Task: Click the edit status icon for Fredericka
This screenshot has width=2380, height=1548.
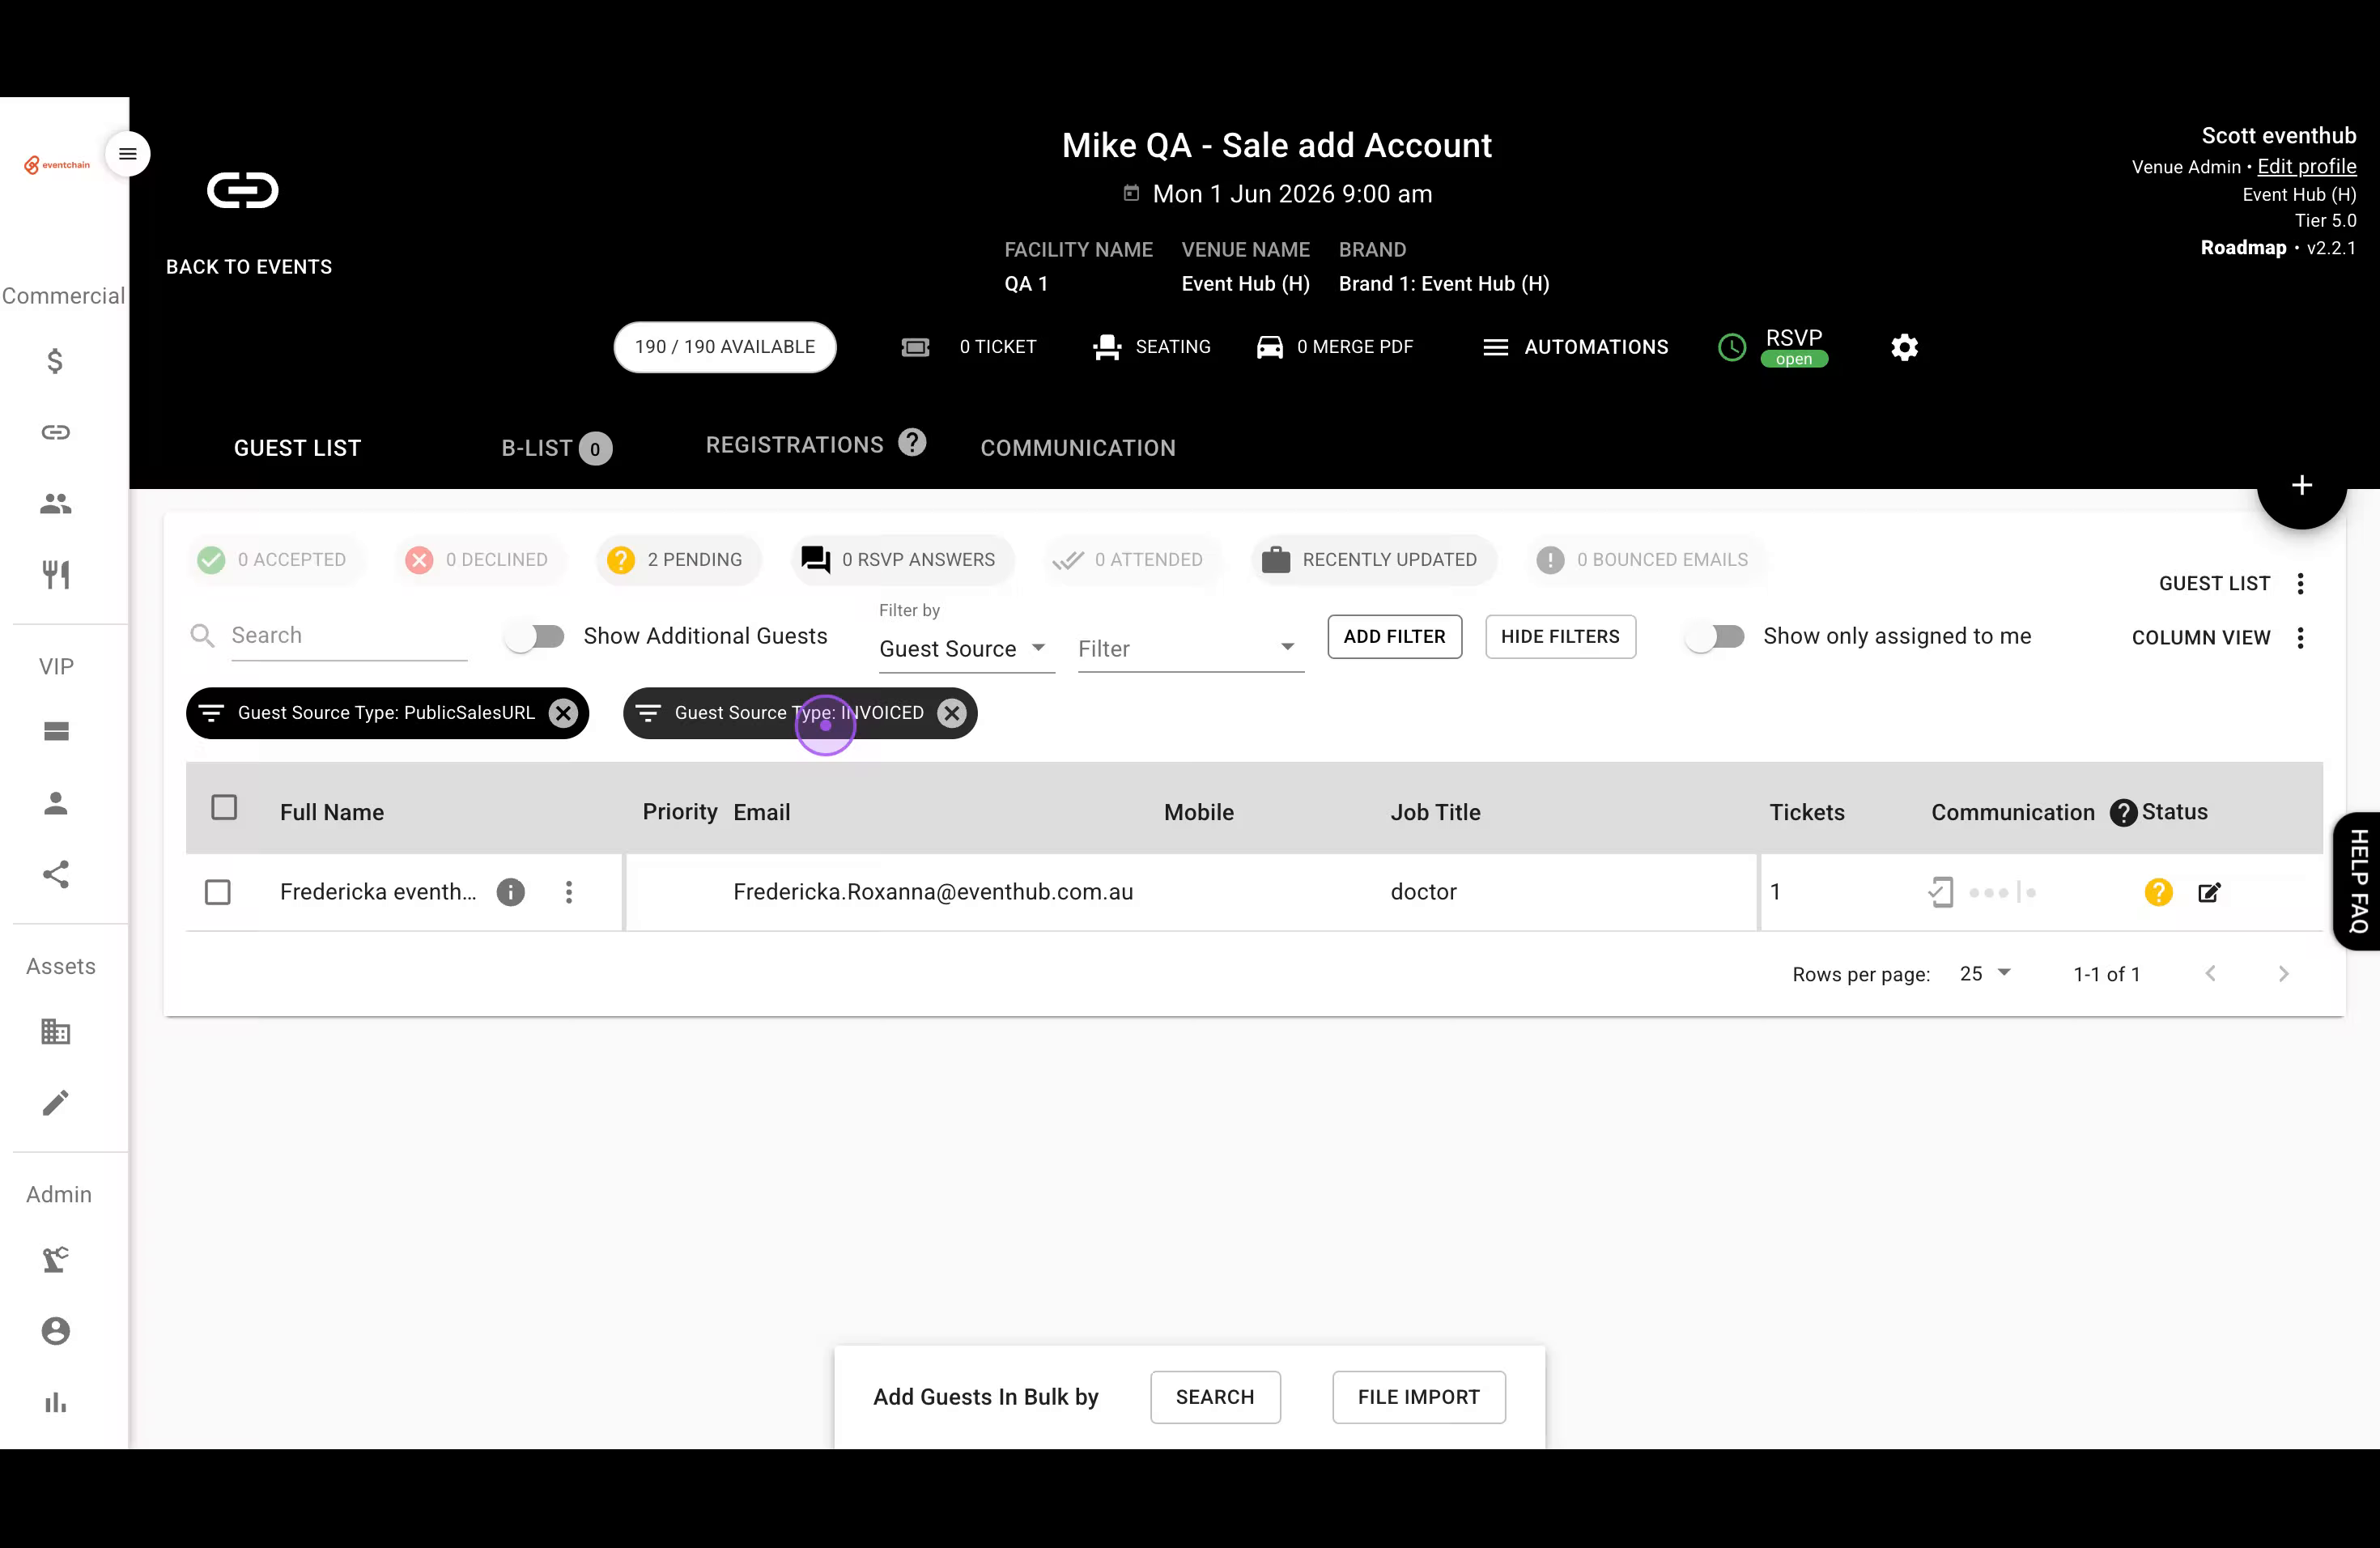Action: tap(2209, 892)
